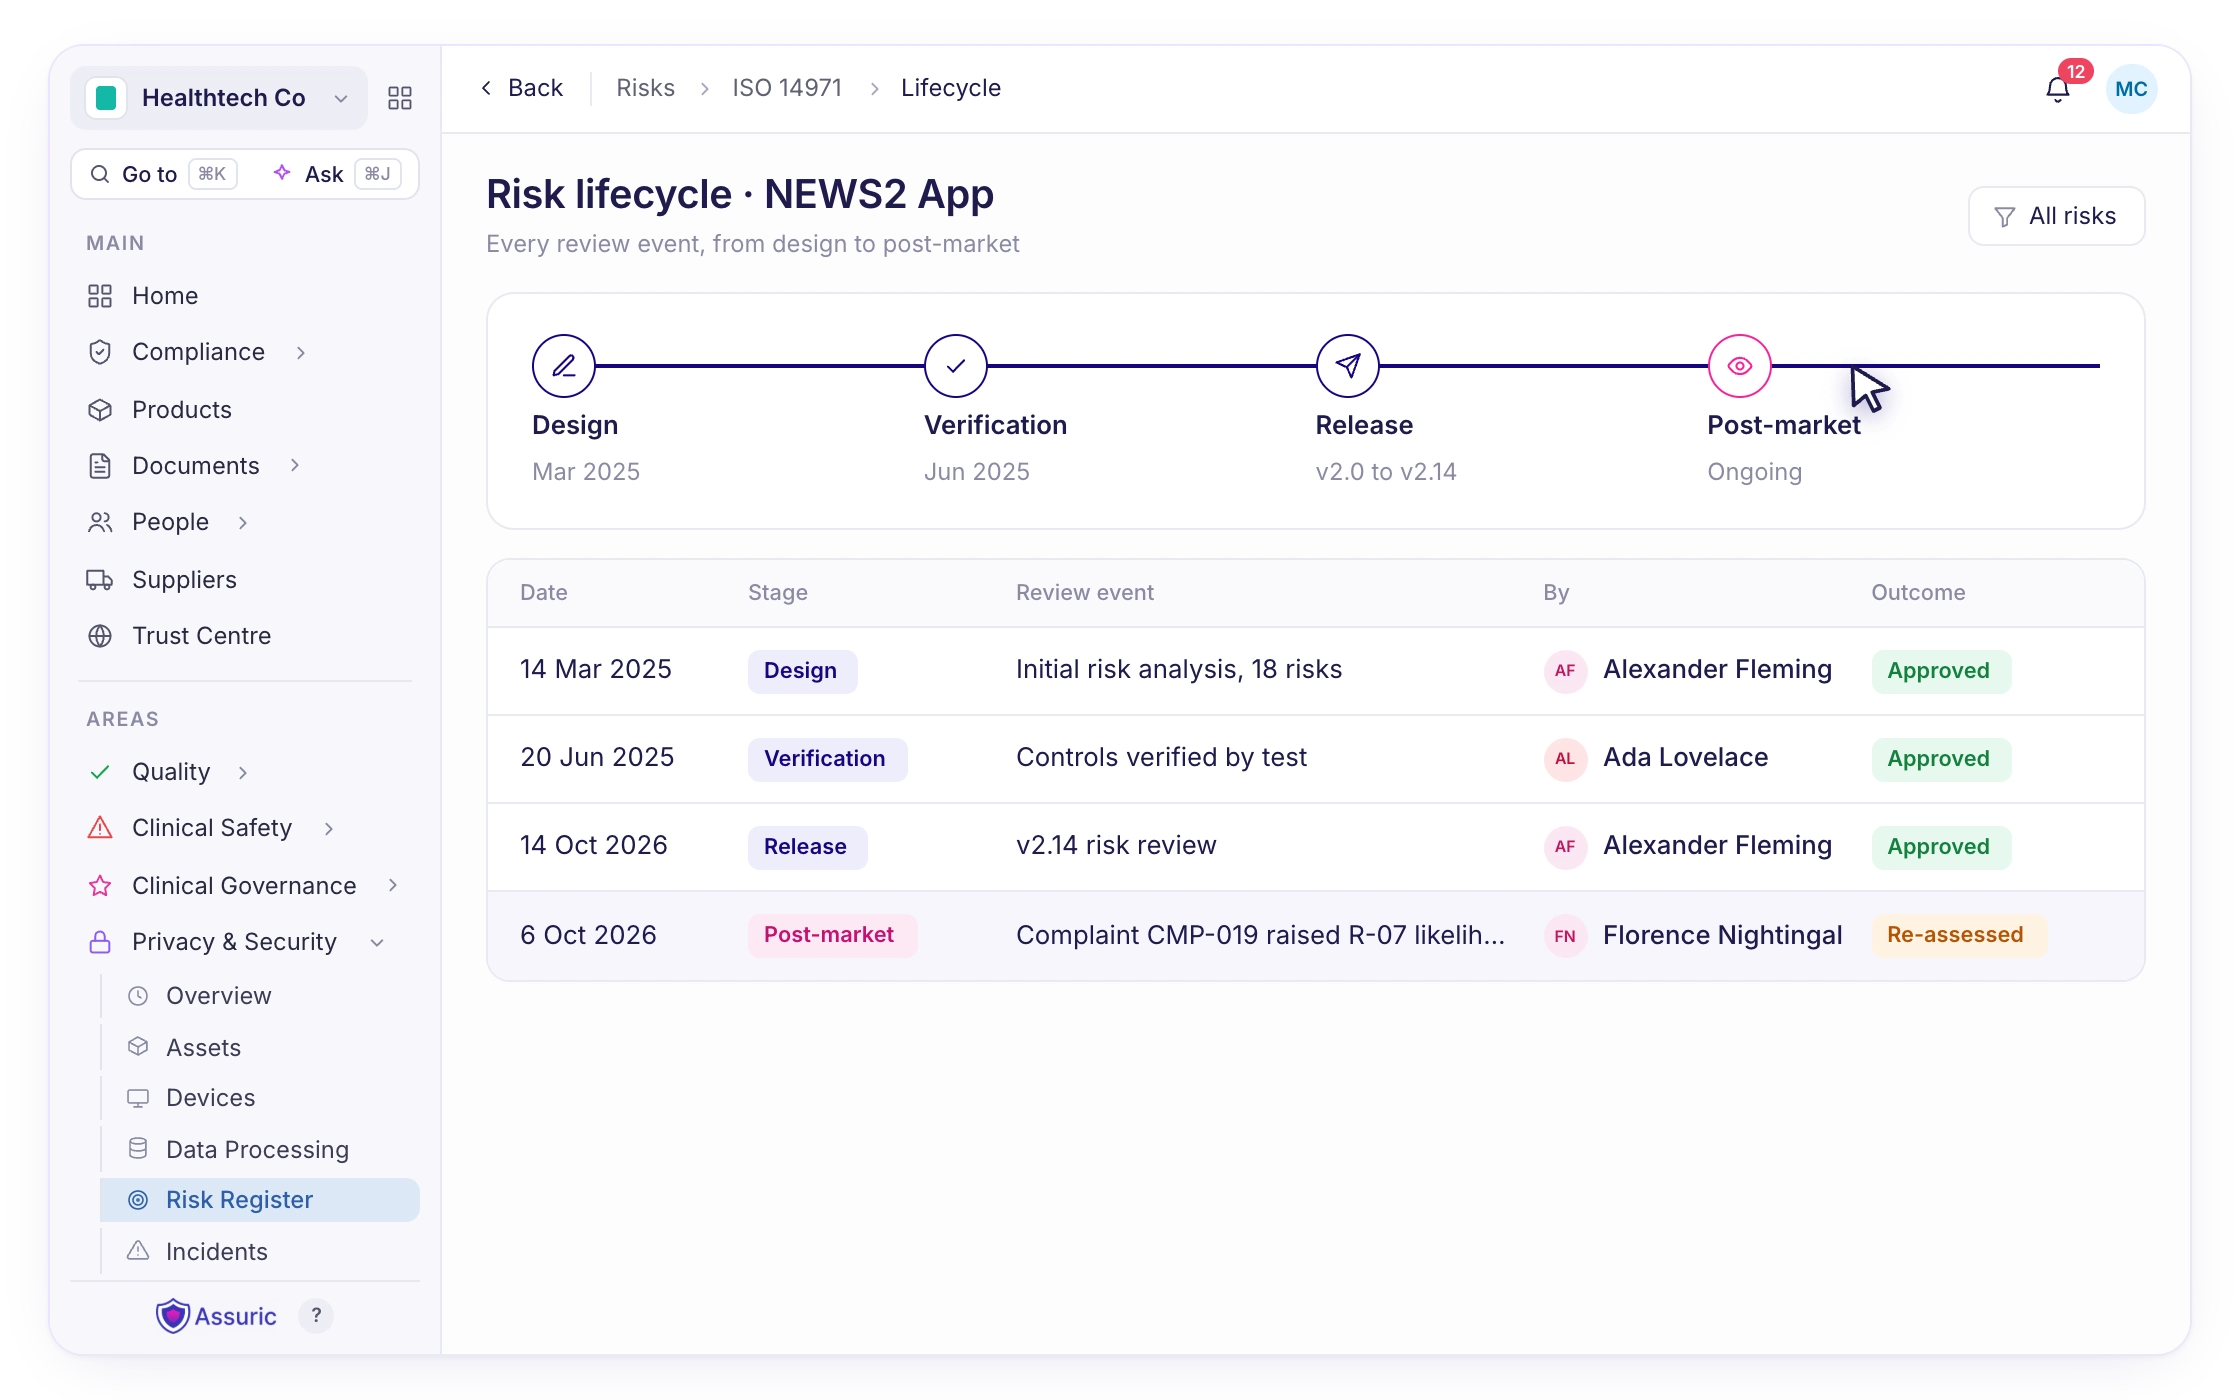
Task: Click the AL avatar beside Ada Lovelace
Action: pyautogui.click(x=1565, y=759)
